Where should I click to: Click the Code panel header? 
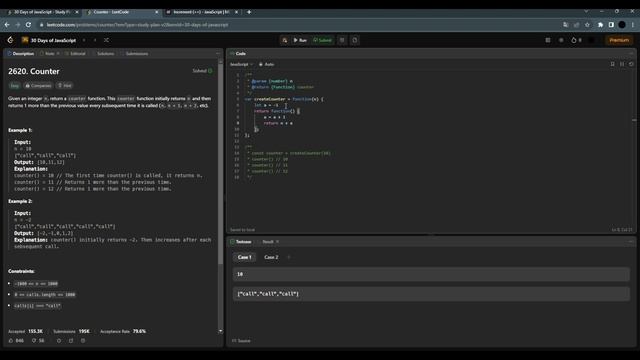pyautogui.click(x=238, y=53)
